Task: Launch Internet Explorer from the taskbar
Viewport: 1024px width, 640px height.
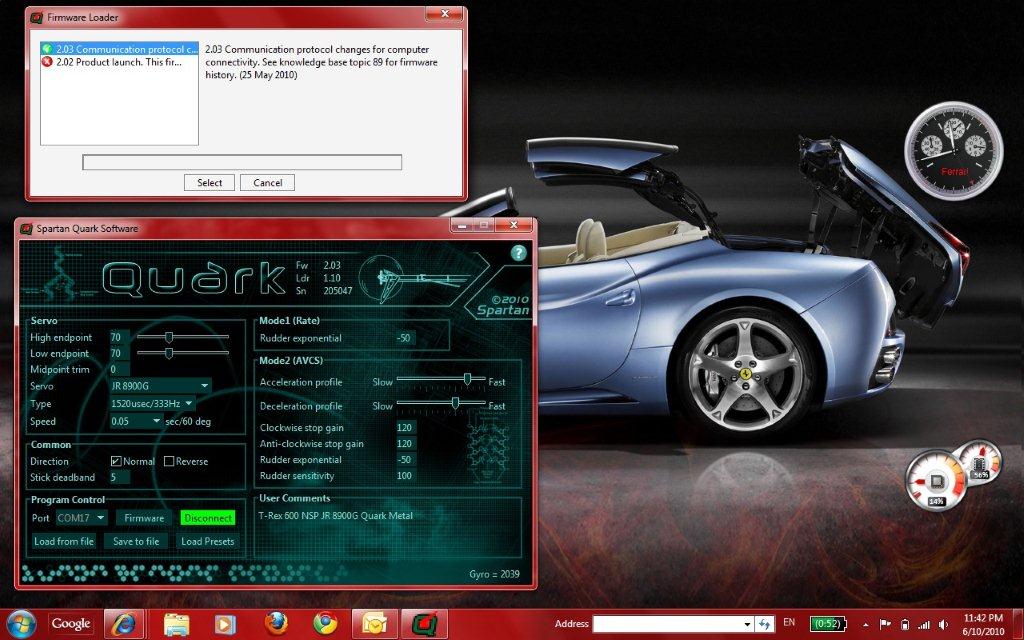Action: (x=124, y=624)
